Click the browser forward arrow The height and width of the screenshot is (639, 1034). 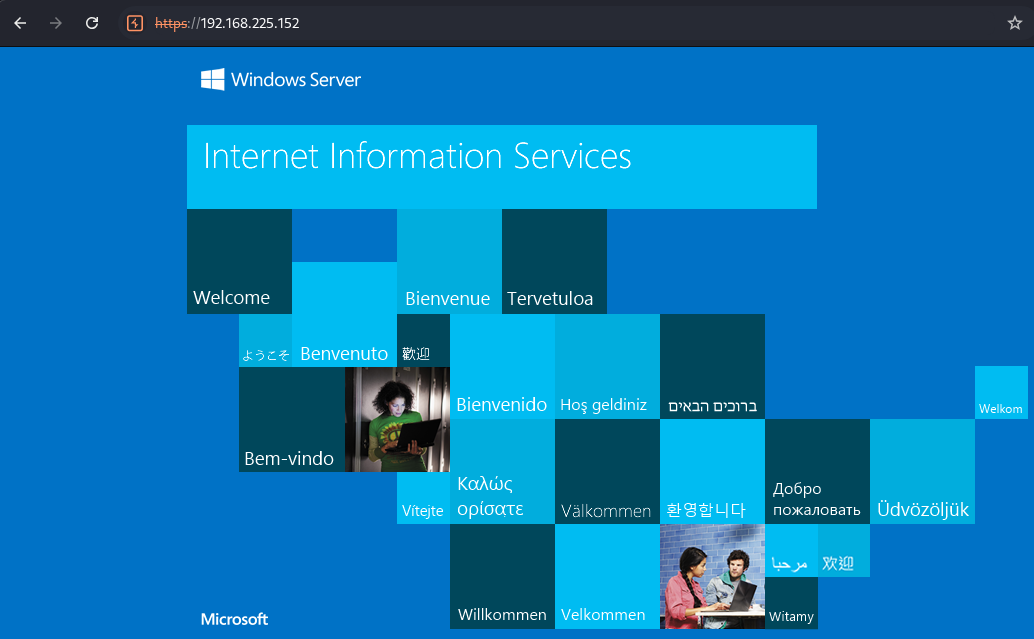pyautogui.click(x=56, y=23)
